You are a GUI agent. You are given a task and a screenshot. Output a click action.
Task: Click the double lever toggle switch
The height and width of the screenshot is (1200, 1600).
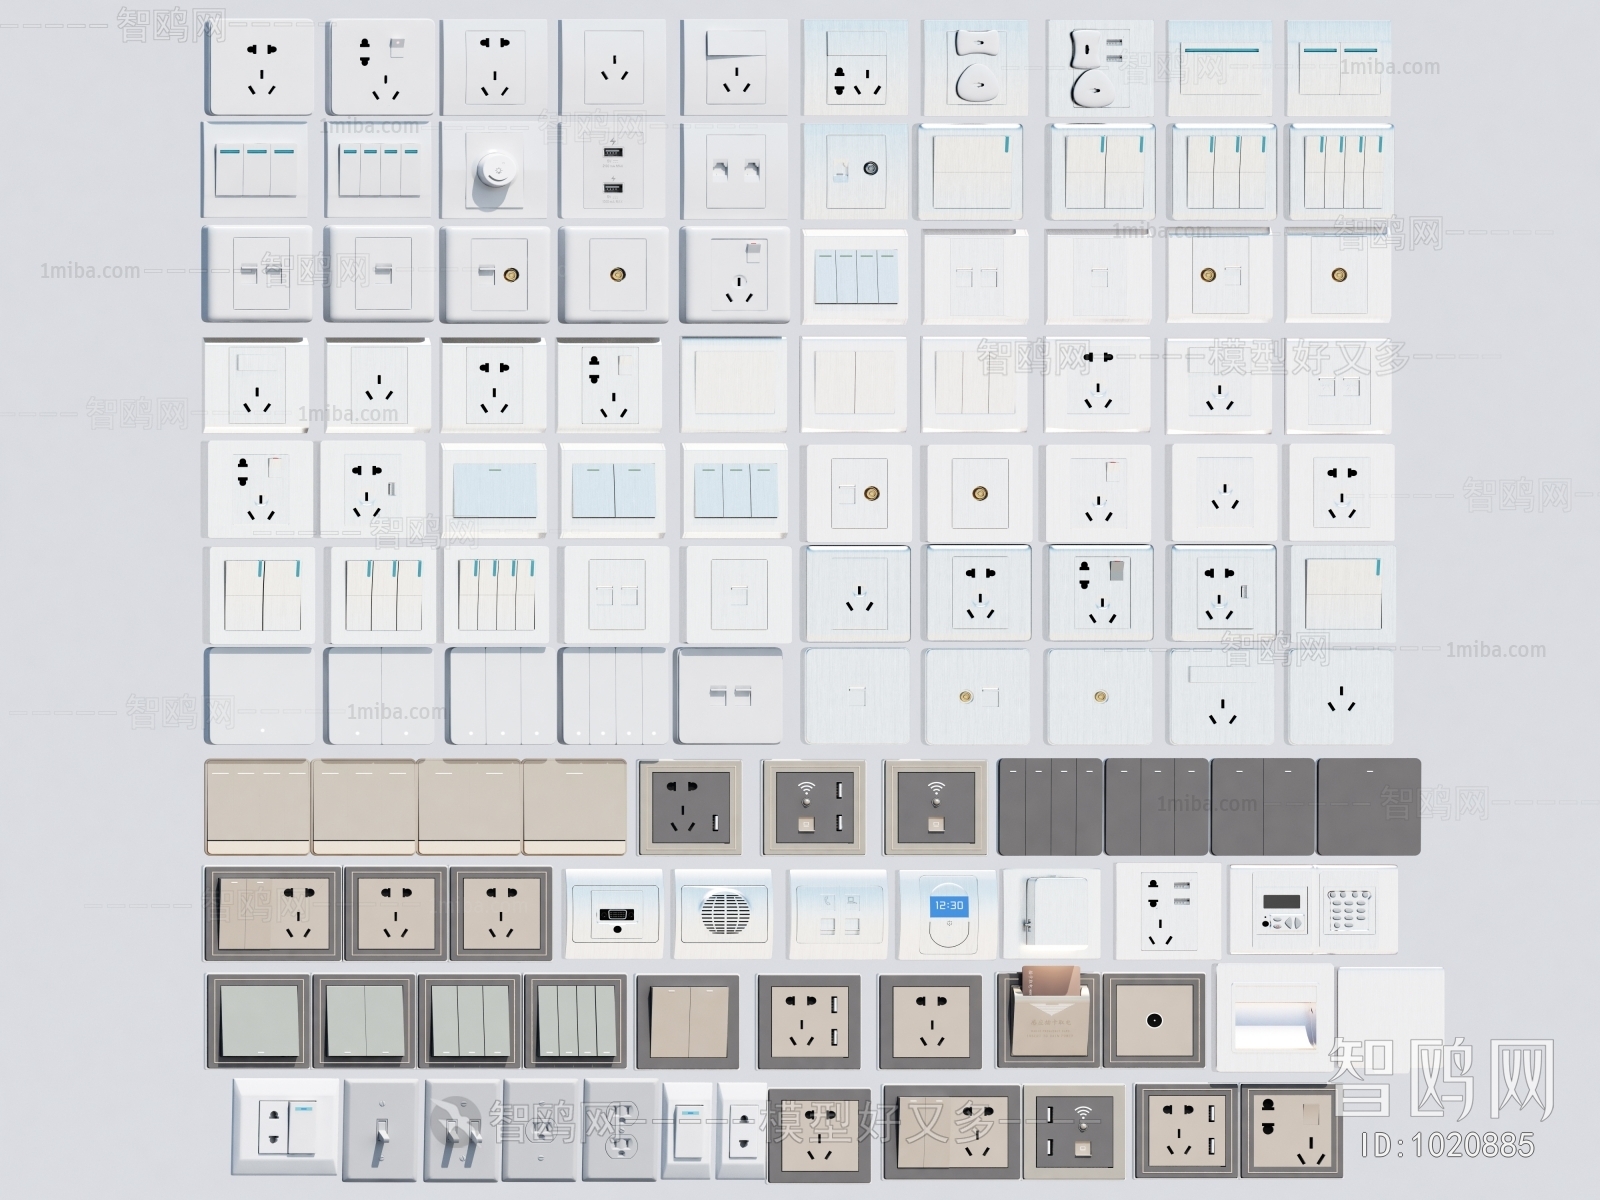coord(460,1130)
